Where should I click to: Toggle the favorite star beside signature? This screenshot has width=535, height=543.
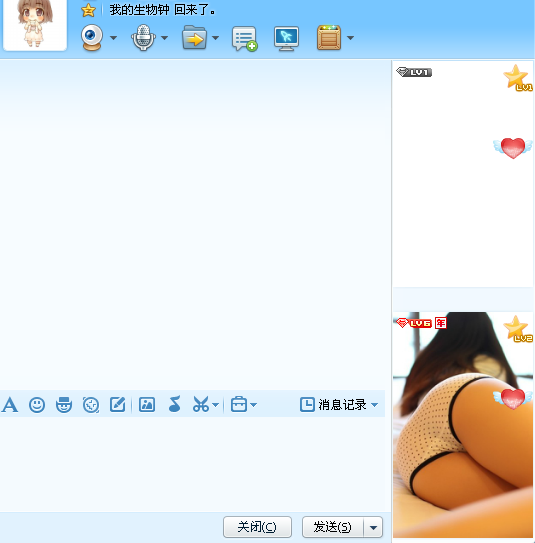tap(88, 10)
